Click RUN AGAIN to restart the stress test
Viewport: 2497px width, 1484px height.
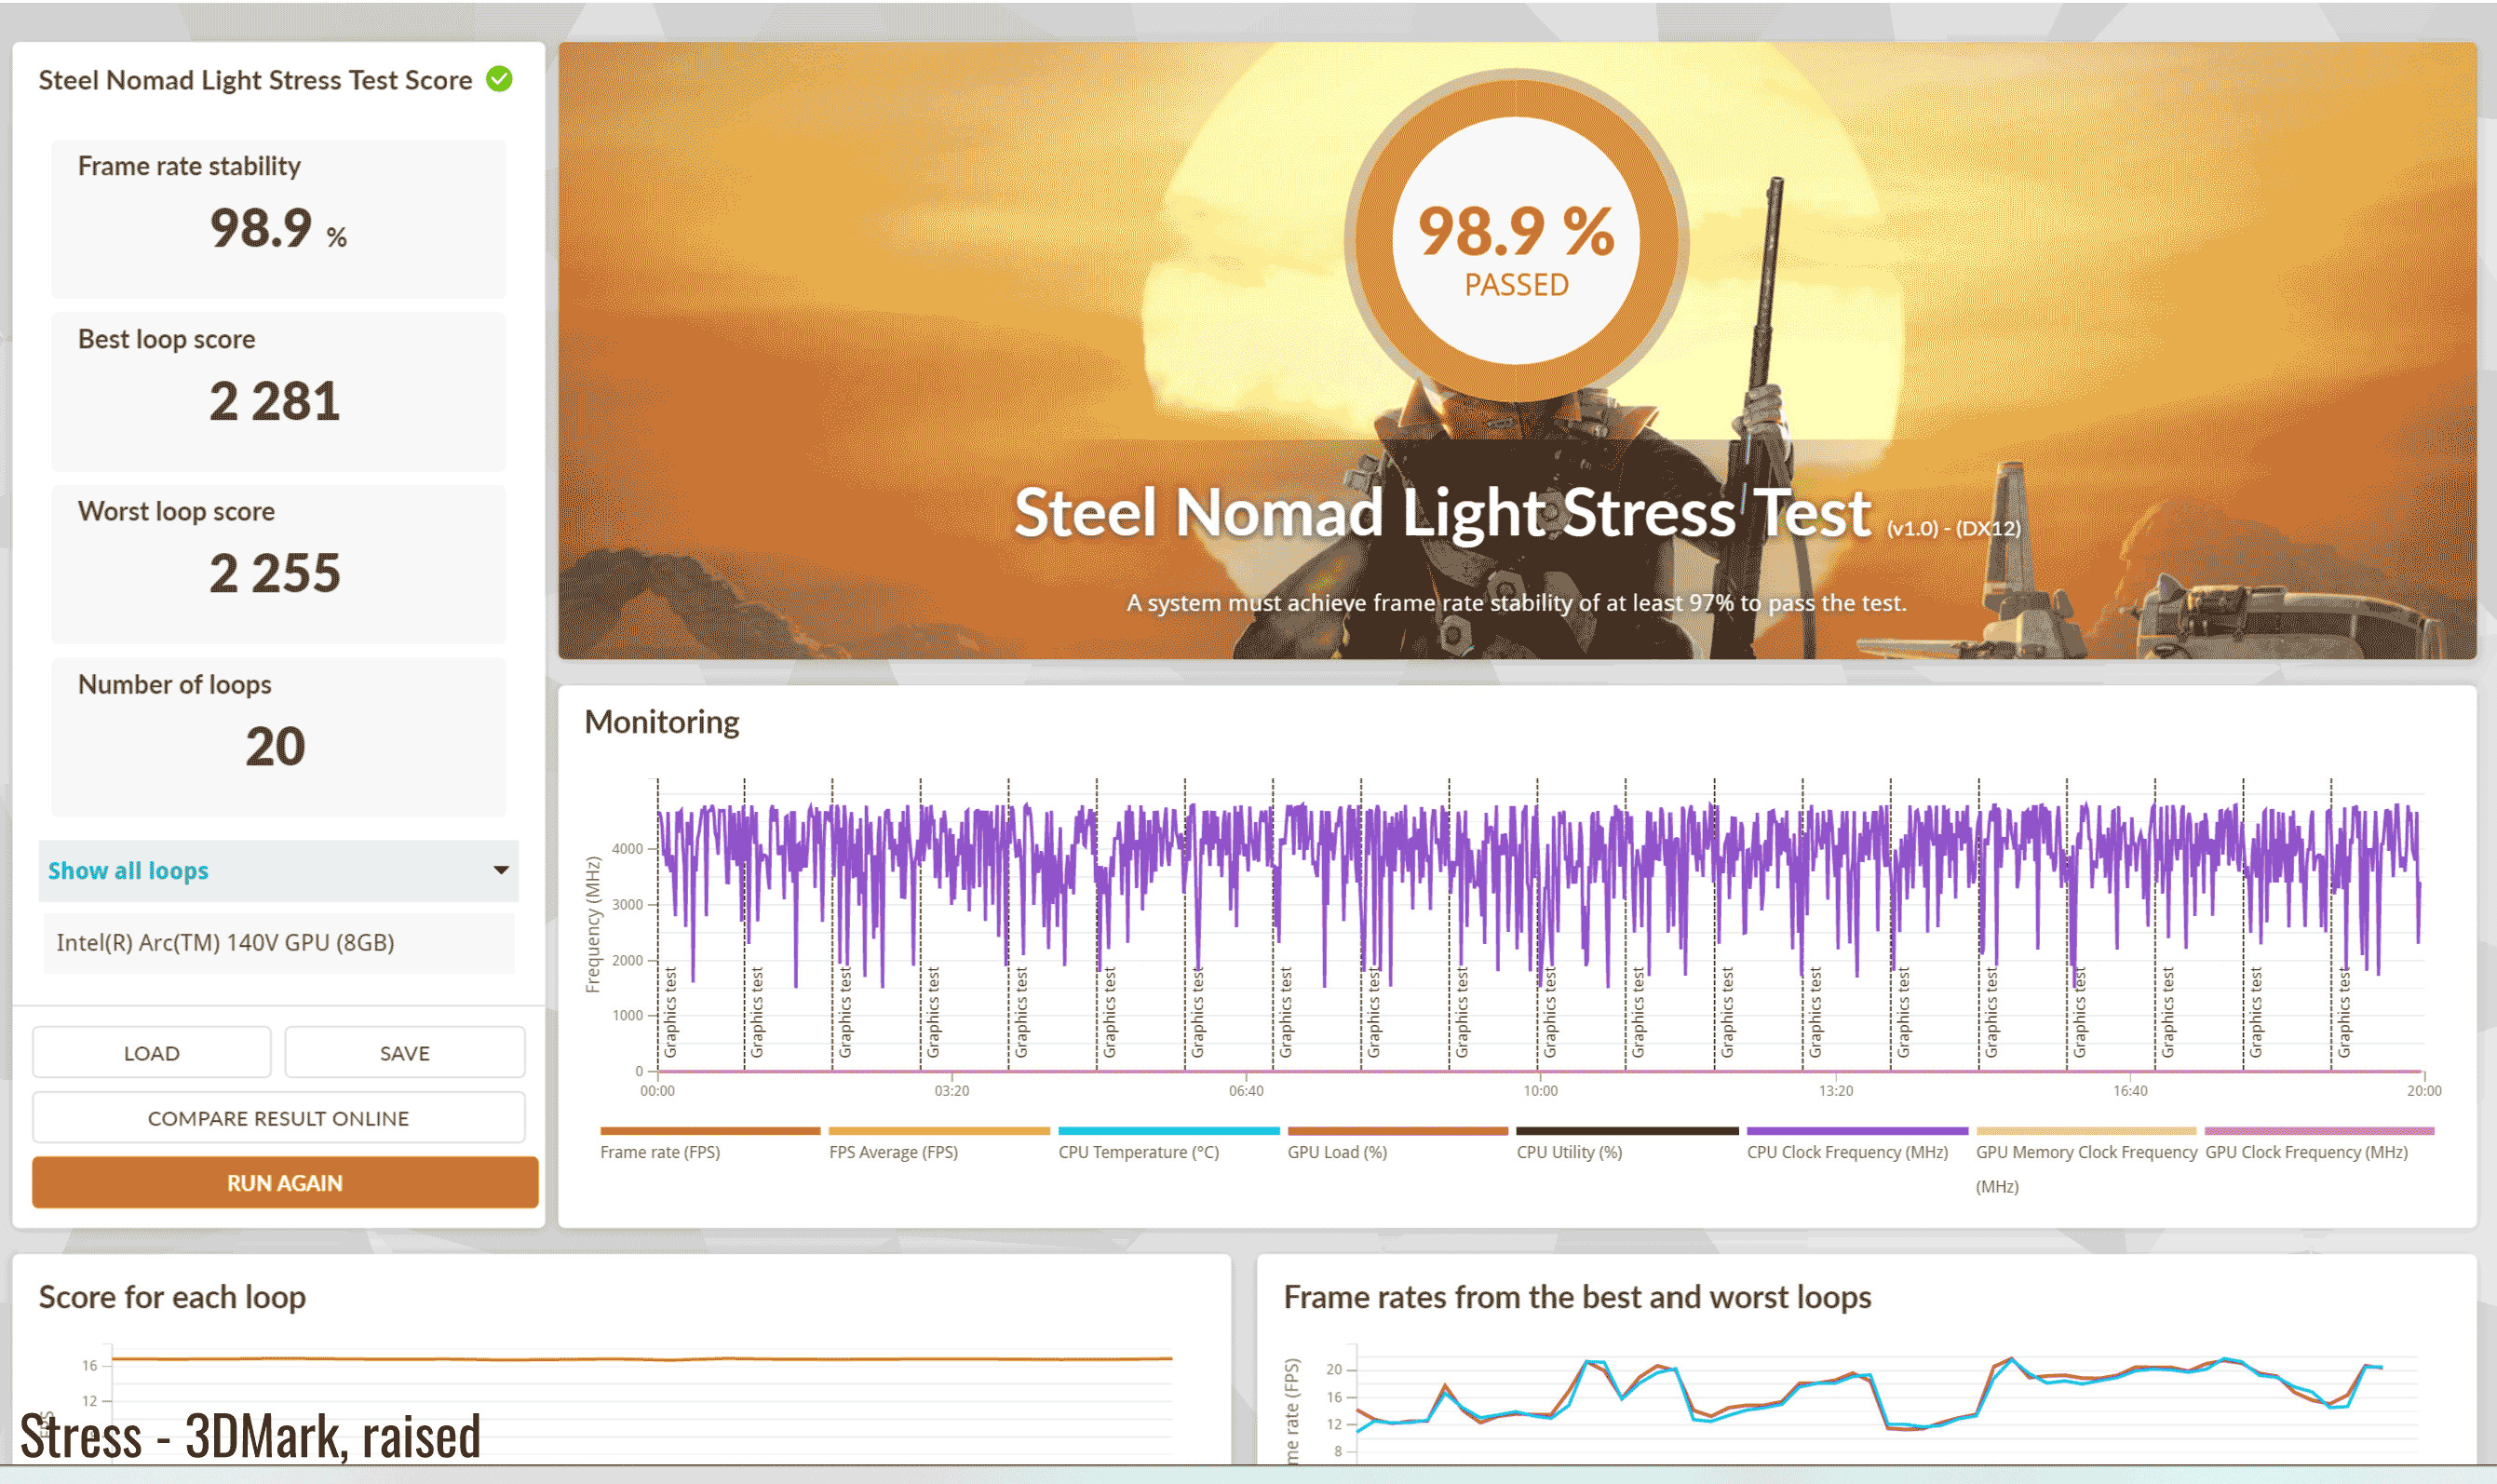(285, 1183)
